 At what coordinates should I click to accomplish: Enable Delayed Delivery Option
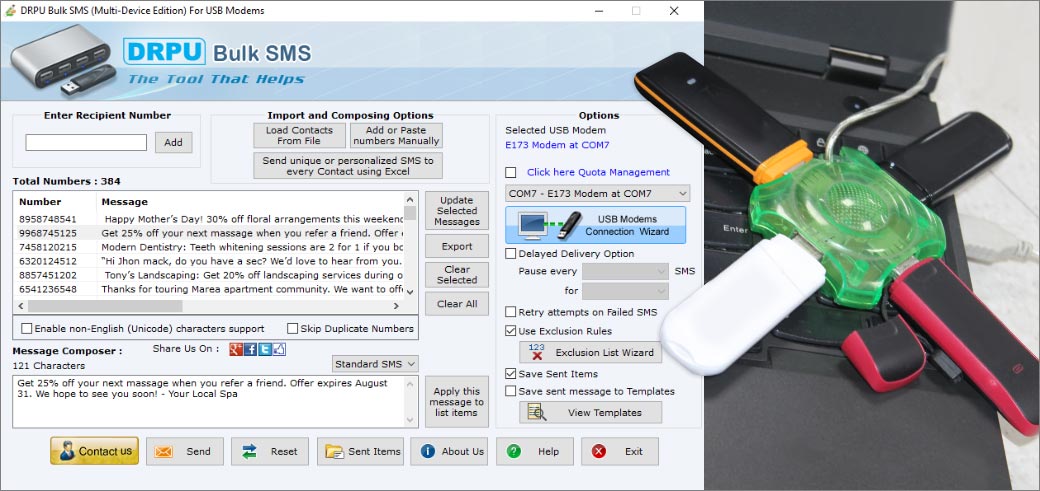(x=511, y=253)
